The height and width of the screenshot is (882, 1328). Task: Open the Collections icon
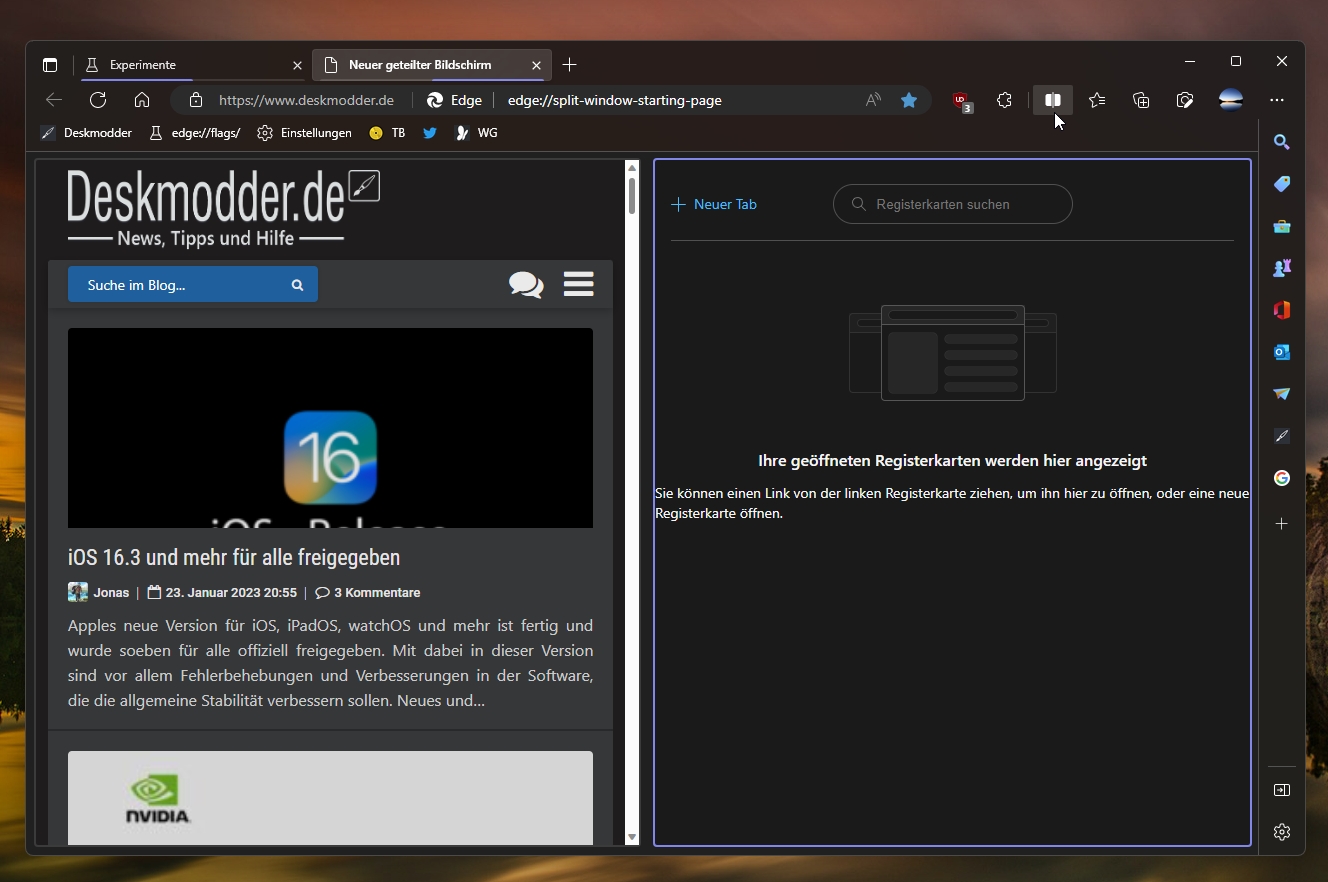point(1141,100)
